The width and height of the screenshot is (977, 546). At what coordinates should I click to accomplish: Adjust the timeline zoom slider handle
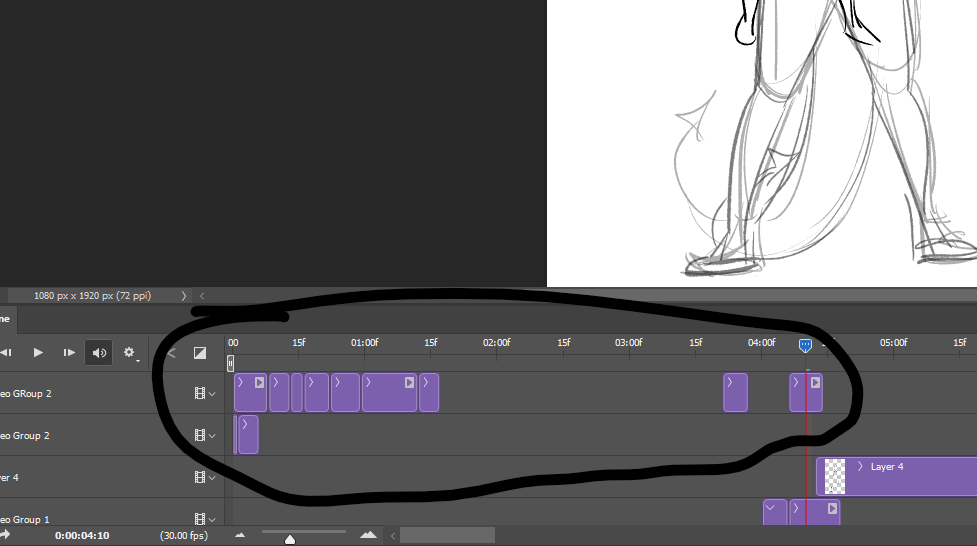point(290,539)
